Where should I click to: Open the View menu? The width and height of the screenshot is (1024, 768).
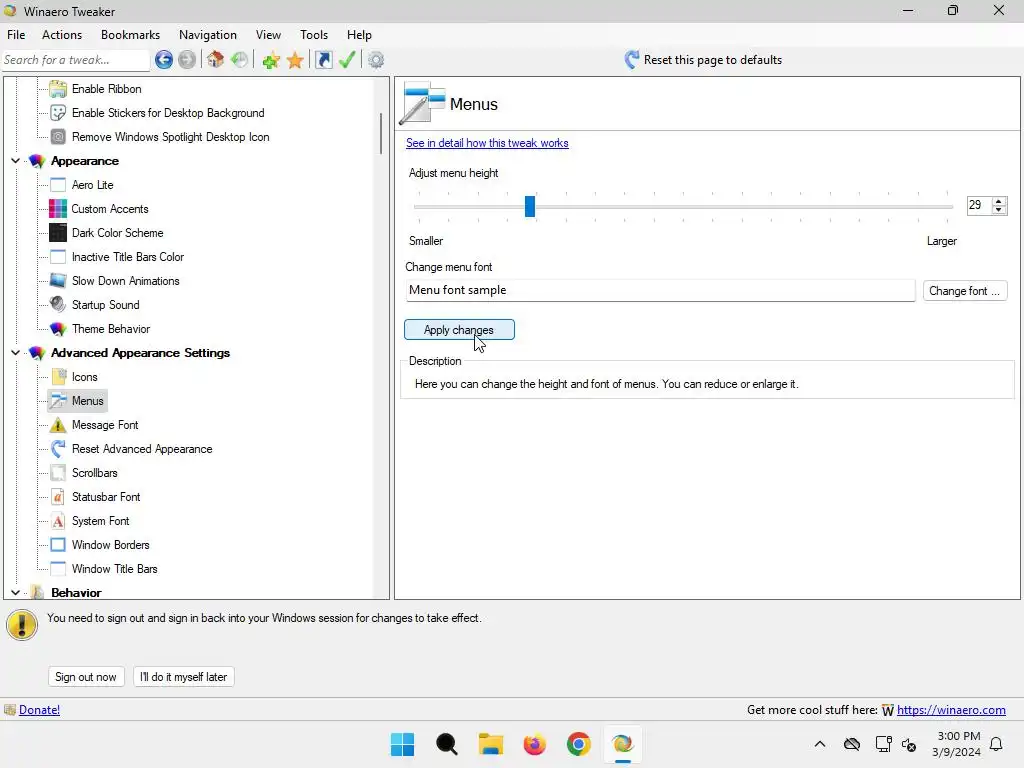268,35
